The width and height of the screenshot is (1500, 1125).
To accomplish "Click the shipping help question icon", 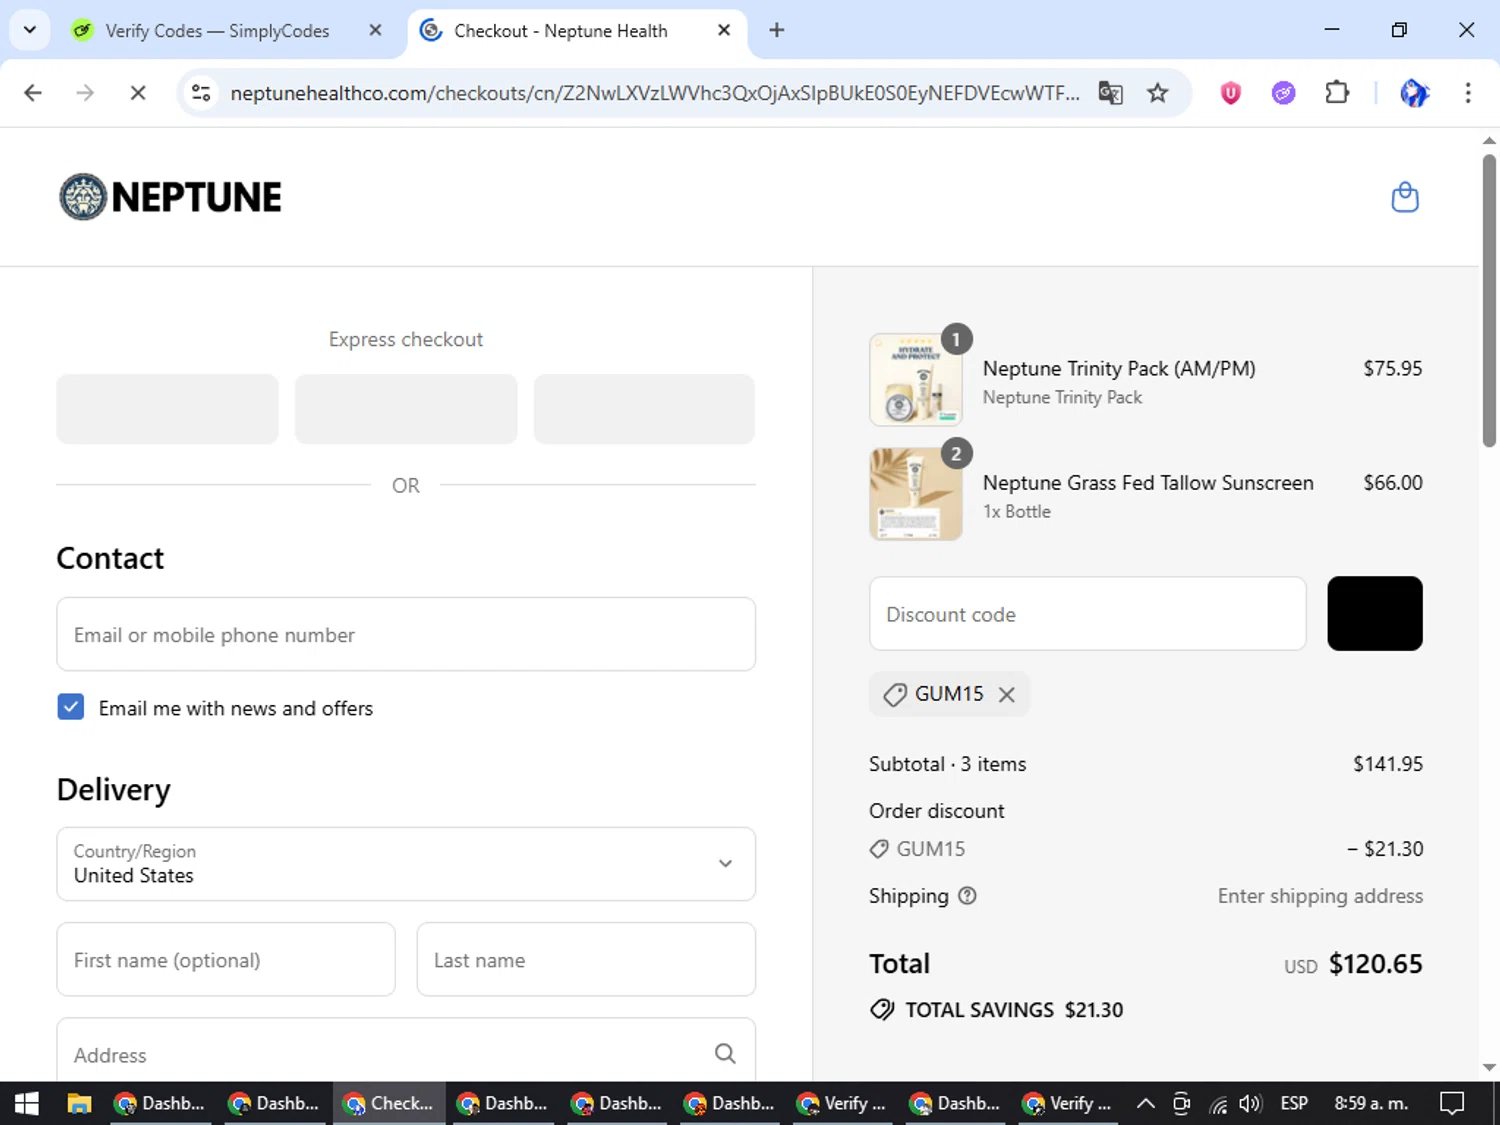I will tap(967, 896).
